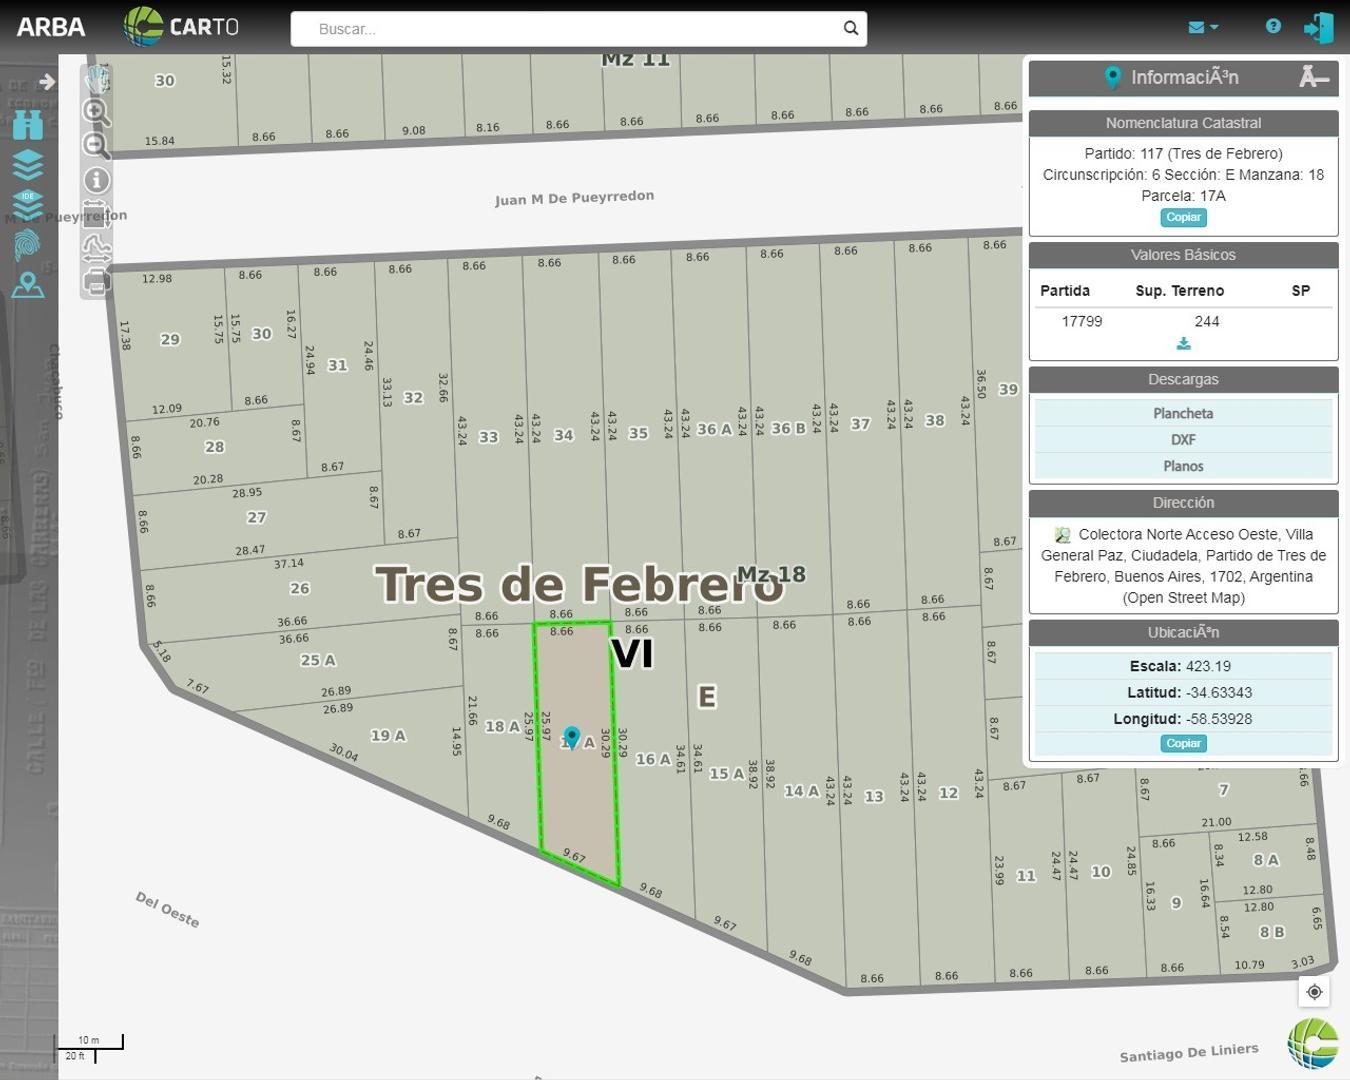Expand the left sidebar with arrow
This screenshot has height=1080, width=1350.
pos(46,82)
